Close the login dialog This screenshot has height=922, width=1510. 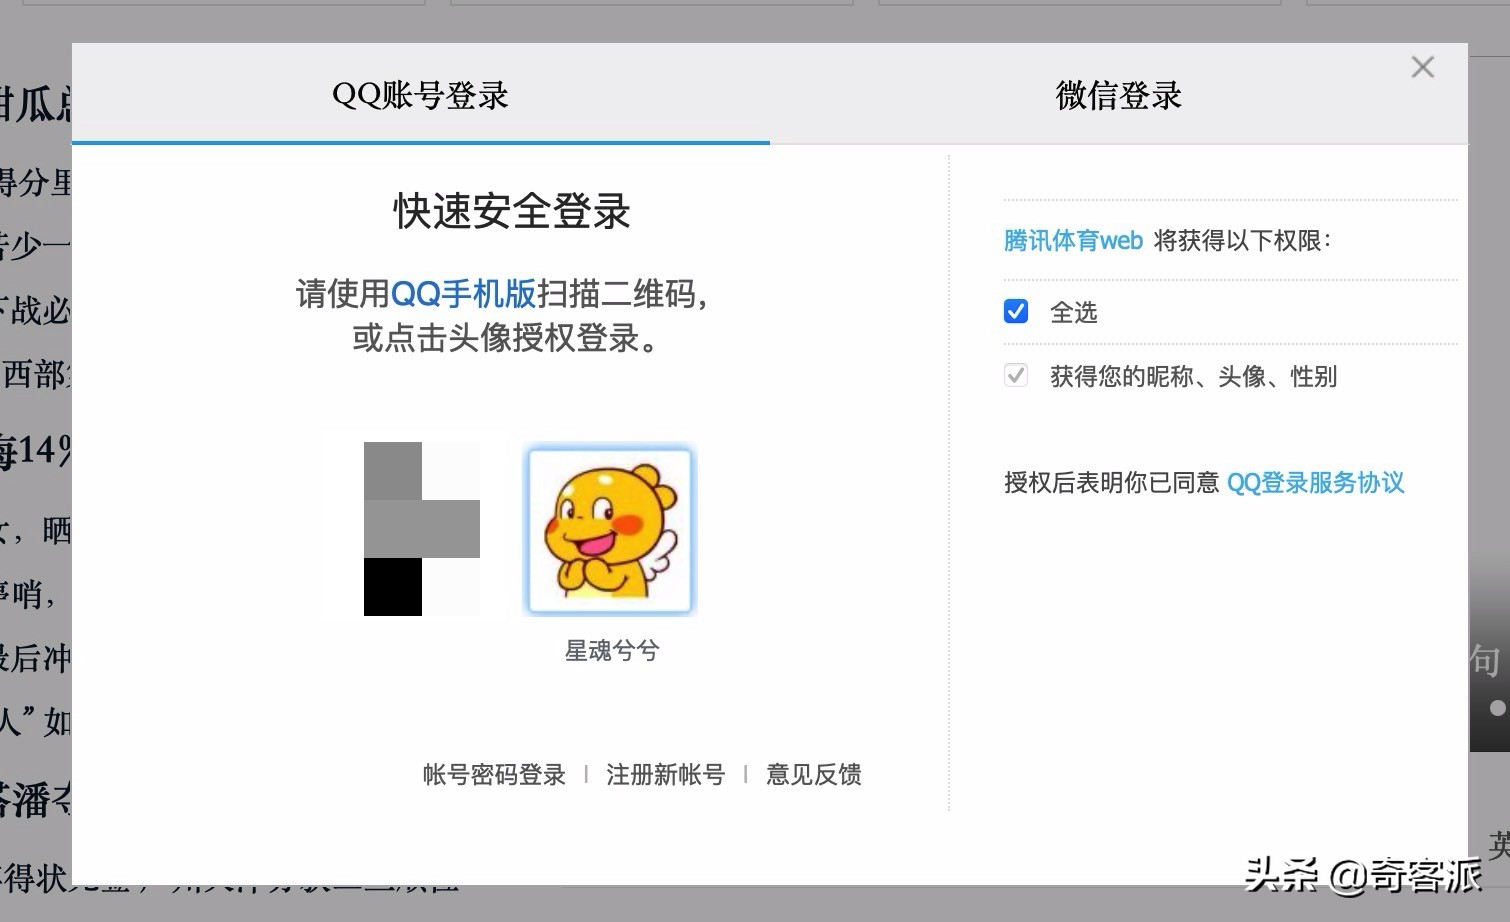[1422, 67]
